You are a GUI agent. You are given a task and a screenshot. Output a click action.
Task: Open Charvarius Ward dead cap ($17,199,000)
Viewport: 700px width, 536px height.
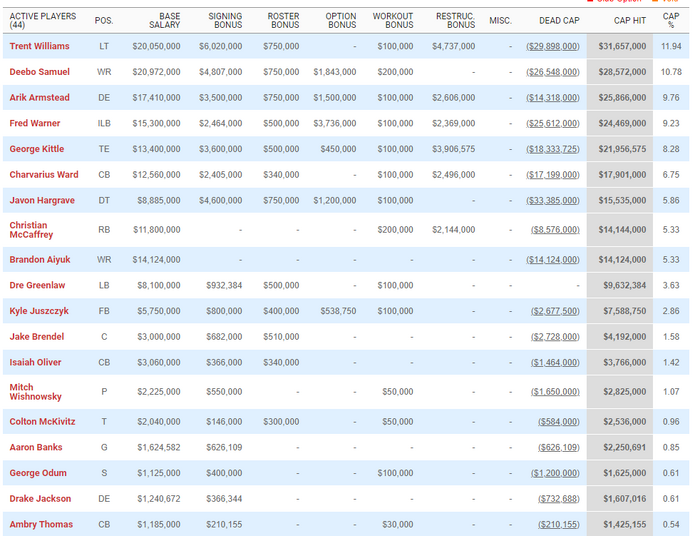553,175
